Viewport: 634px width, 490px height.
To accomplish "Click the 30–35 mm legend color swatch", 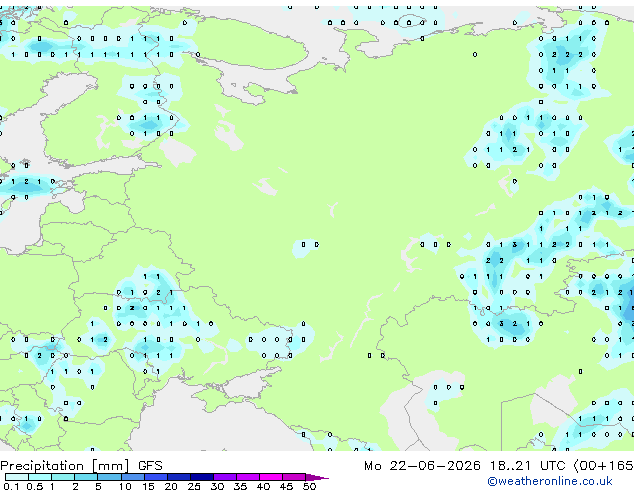I will (x=225, y=477).
